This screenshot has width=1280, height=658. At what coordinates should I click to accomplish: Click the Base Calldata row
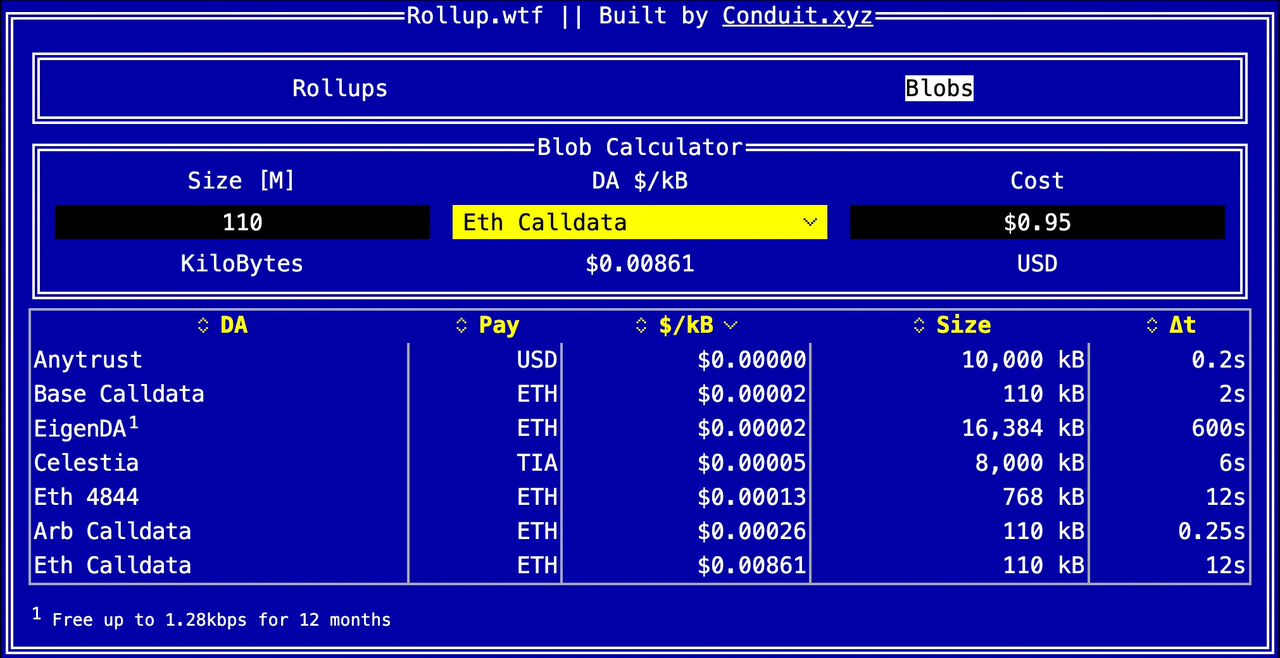[118, 394]
